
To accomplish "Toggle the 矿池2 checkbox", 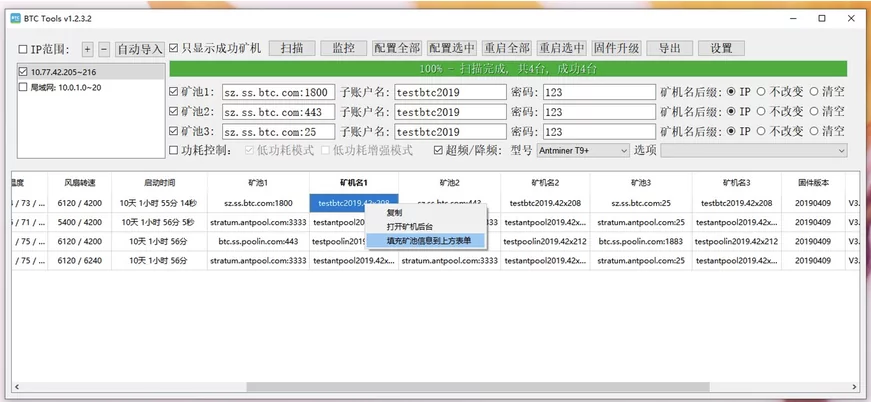I will tap(173, 112).
